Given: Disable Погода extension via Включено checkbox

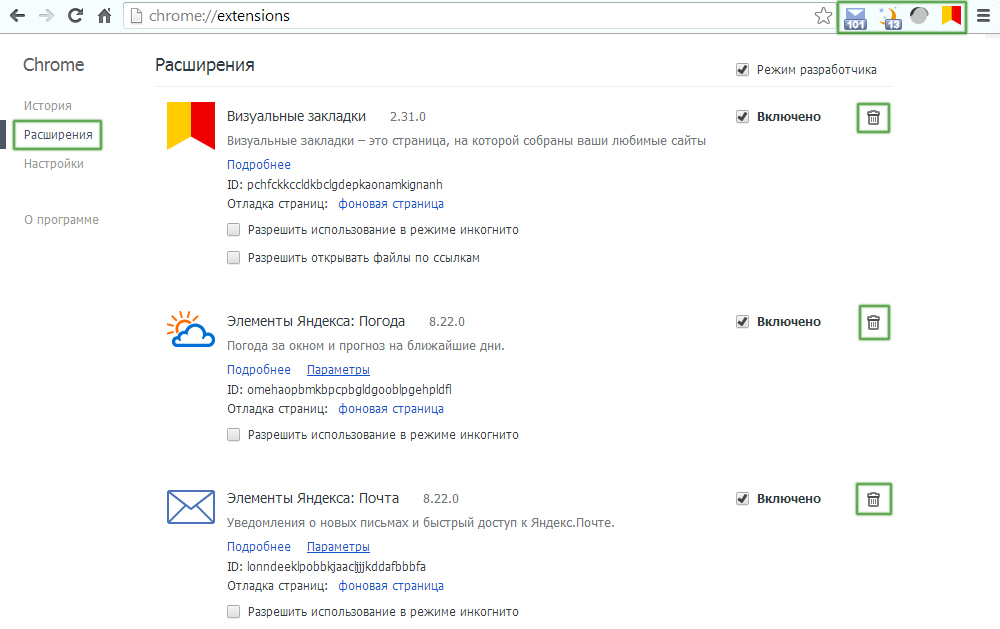Looking at the screenshot, I should click(x=742, y=322).
